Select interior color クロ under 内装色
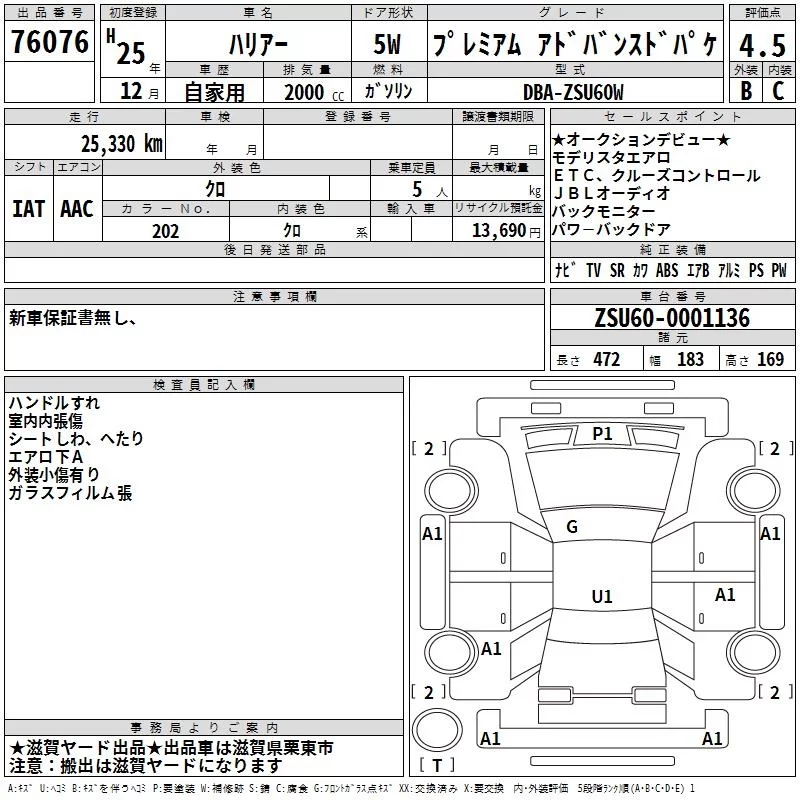800x800 pixels. (292, 231)
